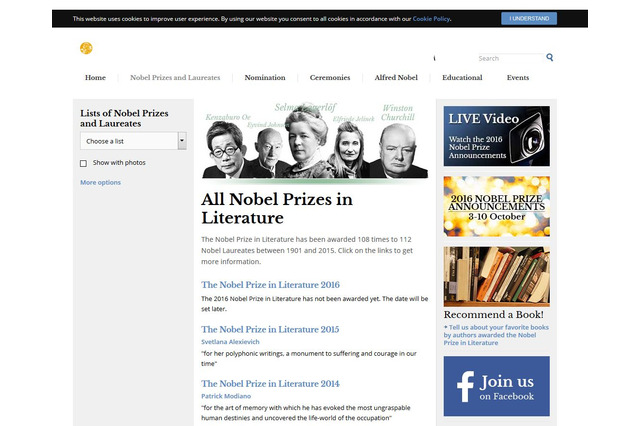Open The Nobel Prize in Literature 2015 link
The height and width of the screenshot is (426, 640).
tap(270, 329)
